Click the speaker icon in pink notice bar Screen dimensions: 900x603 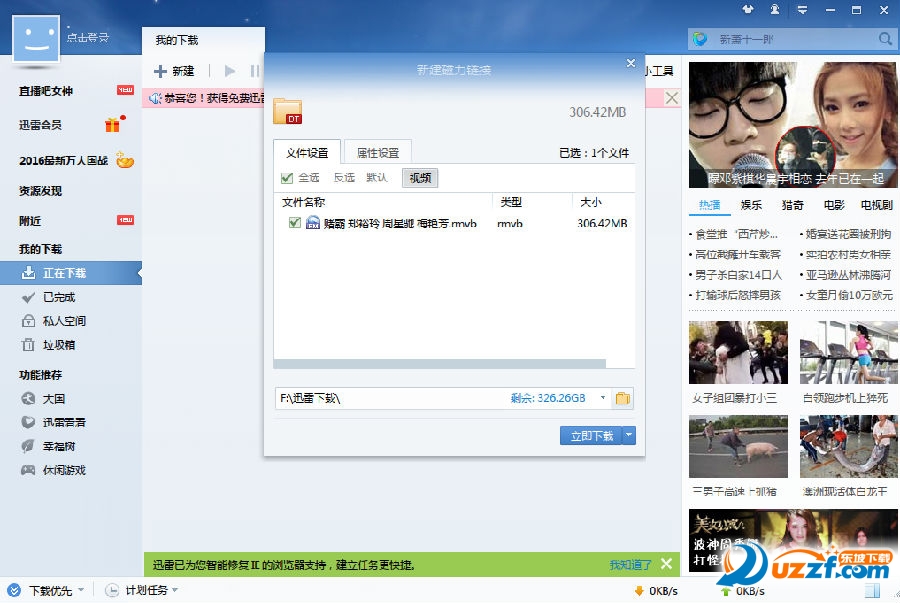click(x=155, y=99)
